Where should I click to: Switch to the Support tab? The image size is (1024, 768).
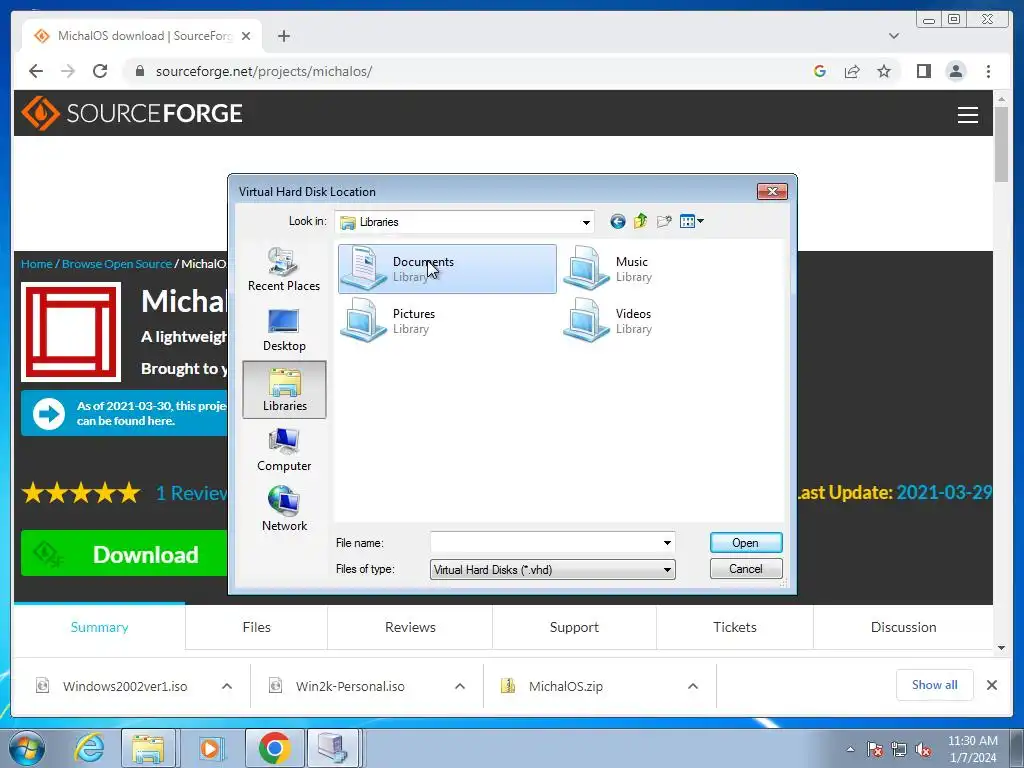click(574, 627)
